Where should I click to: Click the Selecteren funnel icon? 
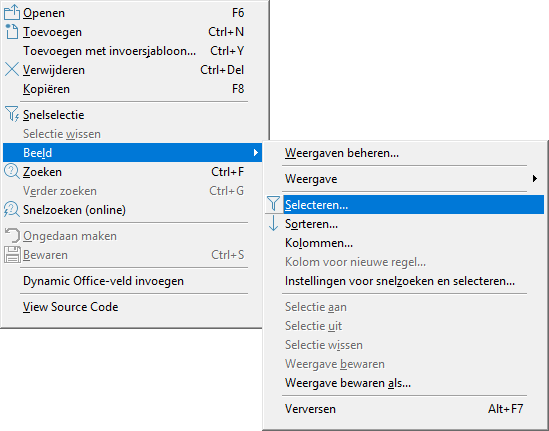(x=273, y=204)
